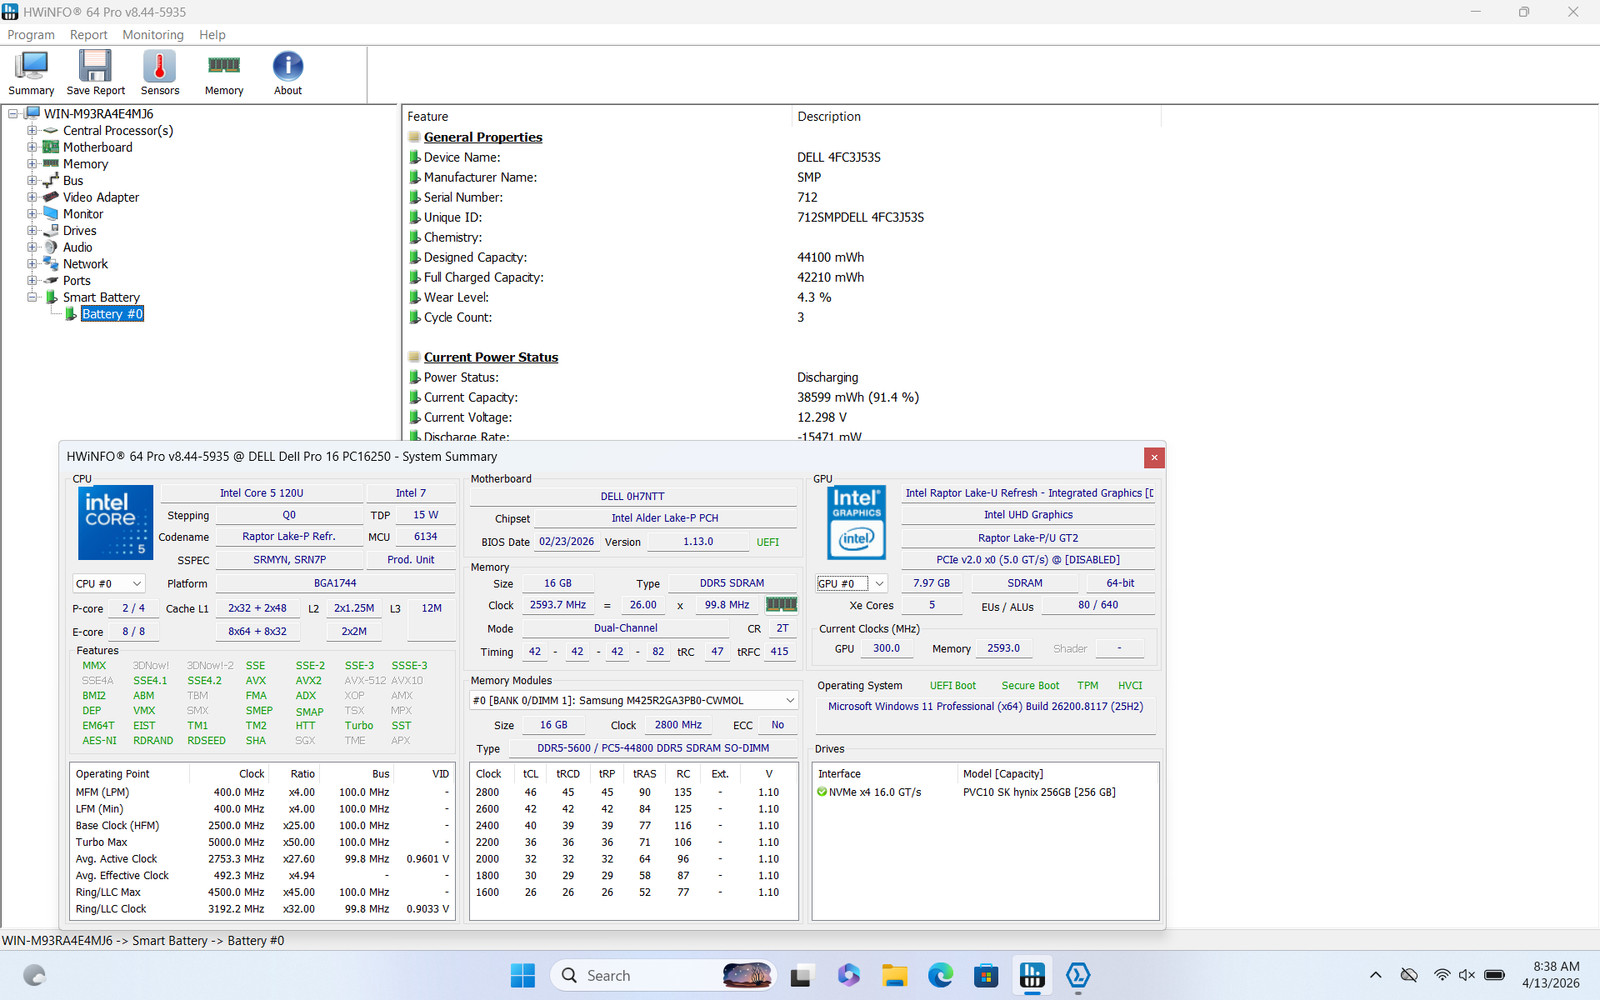Click the Microsoft Windows 11 Professional OS text
Viewport: 1600px width, 1000px height.
point(985,706)
